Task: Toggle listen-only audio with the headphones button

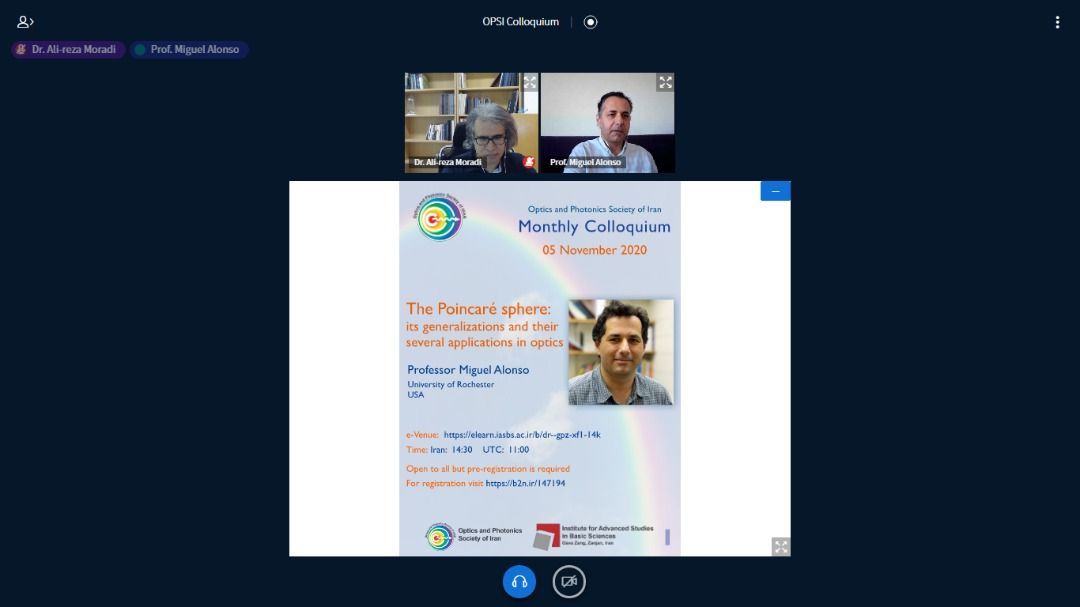Action: pyautogui.click(x=519, y=581)
